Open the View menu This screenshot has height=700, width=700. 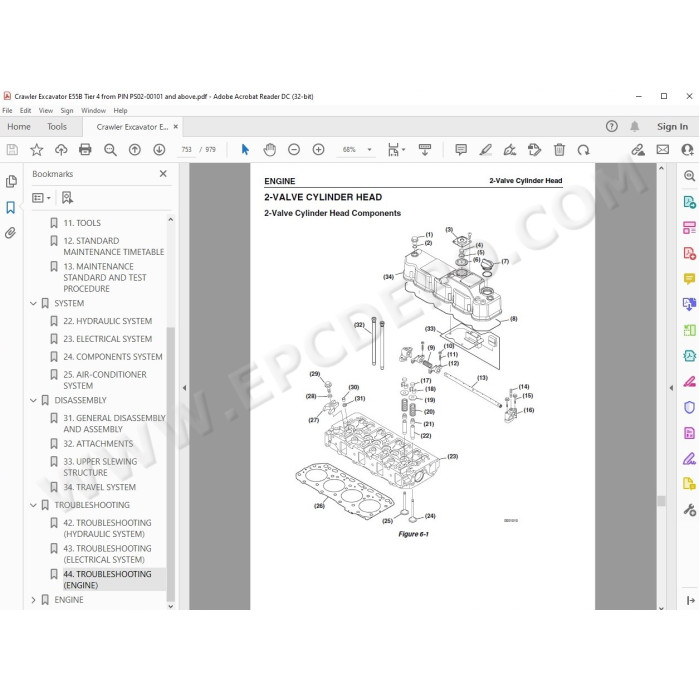(x=46, y=110)
